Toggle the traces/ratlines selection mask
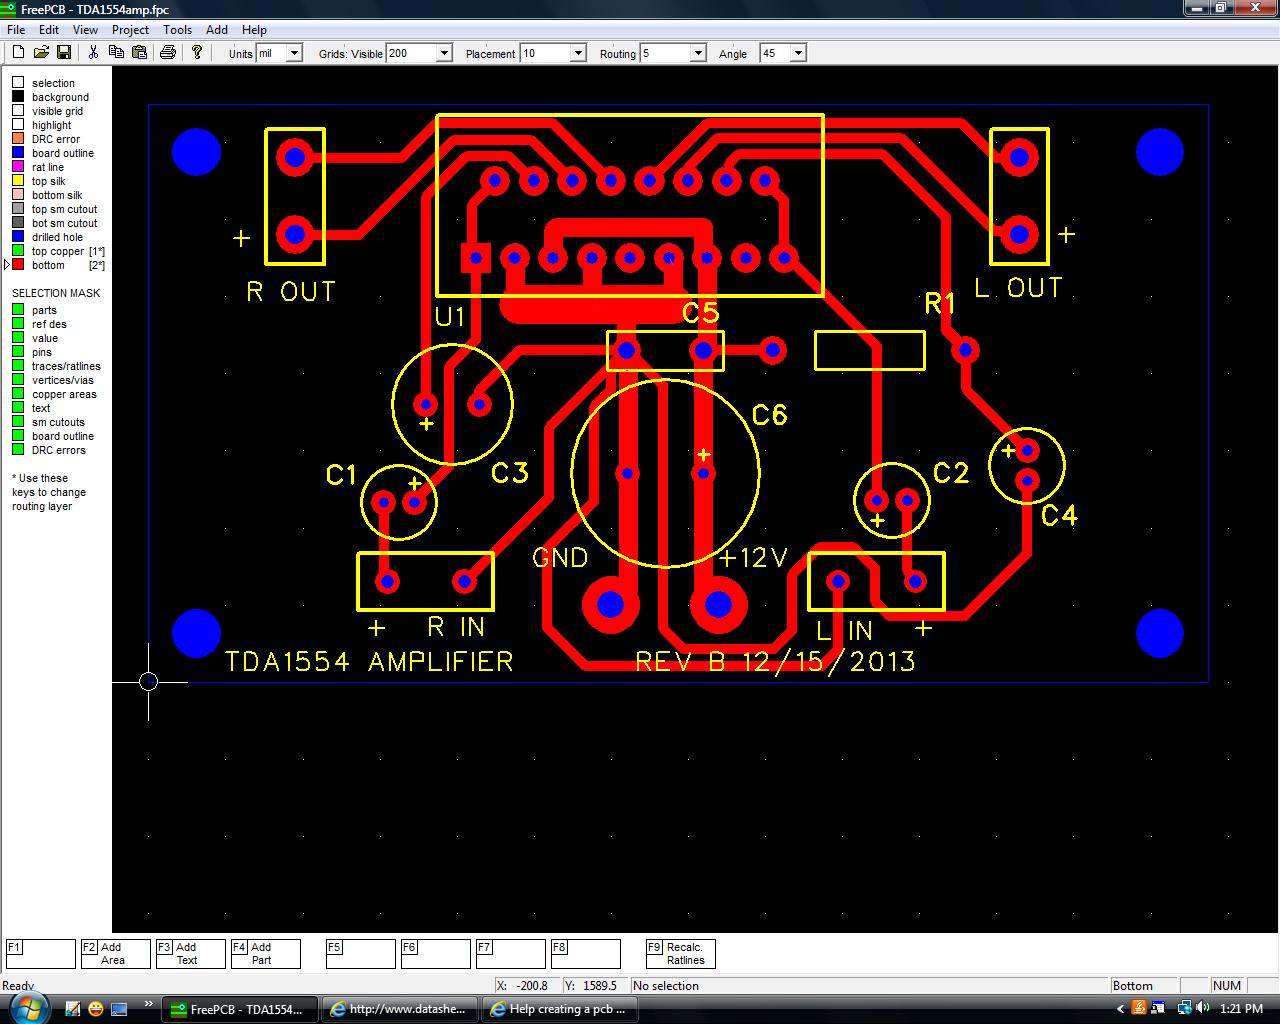The width and height of the screenshot is (1280, 1024). pyautogui.click(x=18, y=366)
